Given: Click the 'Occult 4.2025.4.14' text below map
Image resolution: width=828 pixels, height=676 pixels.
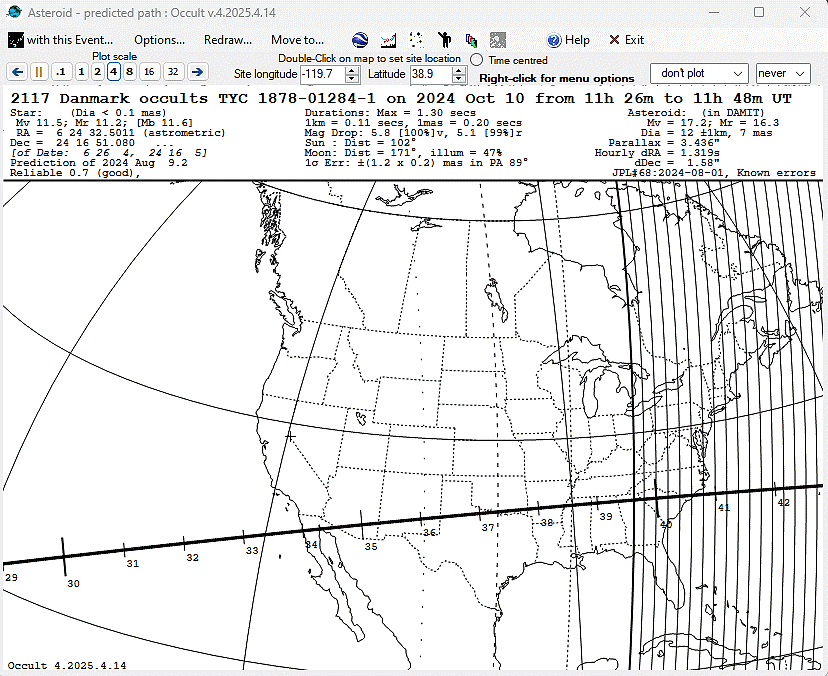Looking at the screenshot, I should point(67,665).
